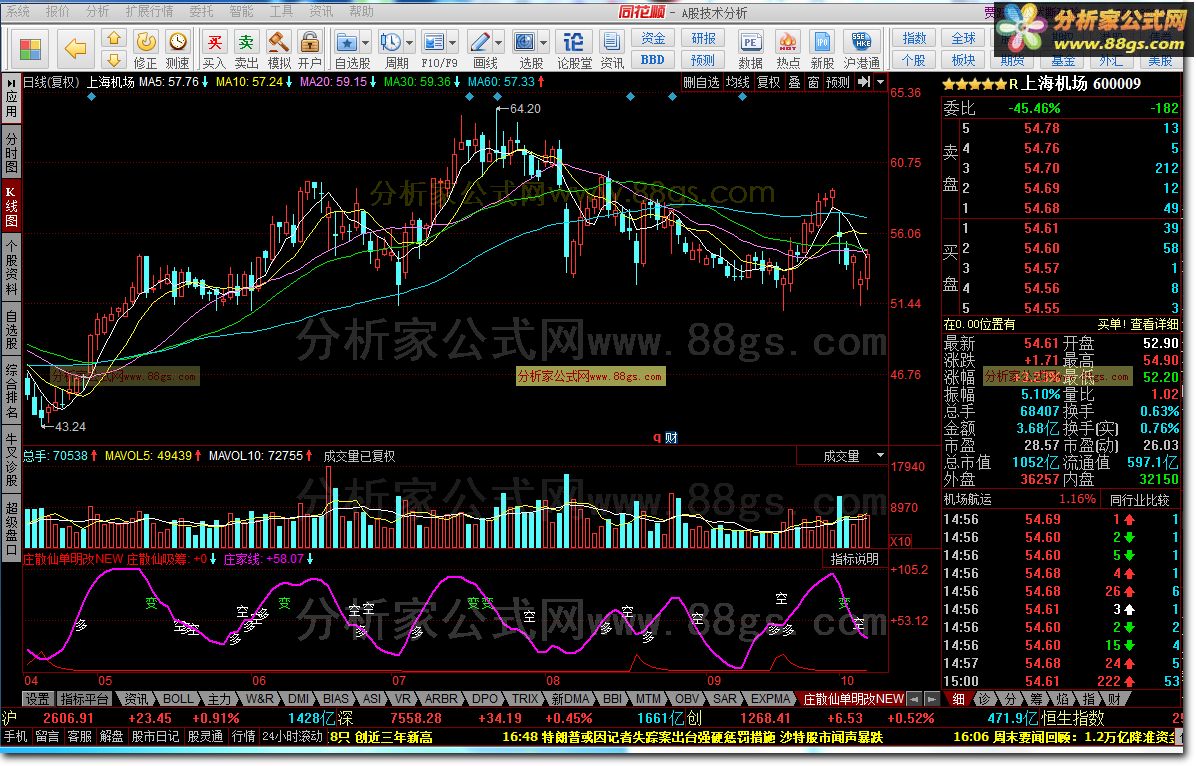Image resolution: width=1196 pixels, height=766 pixels.
Task: Select the 画线 pencil tool
Action: pos(480,41)
